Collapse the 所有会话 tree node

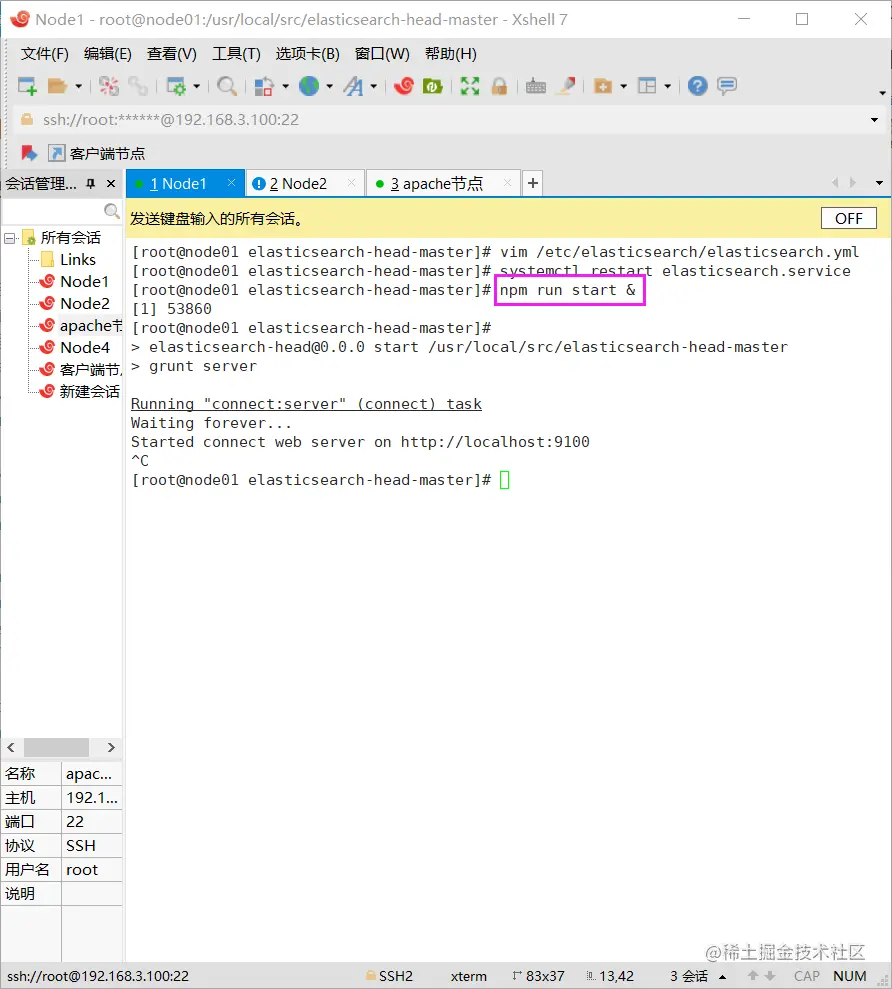click(9, 238)
